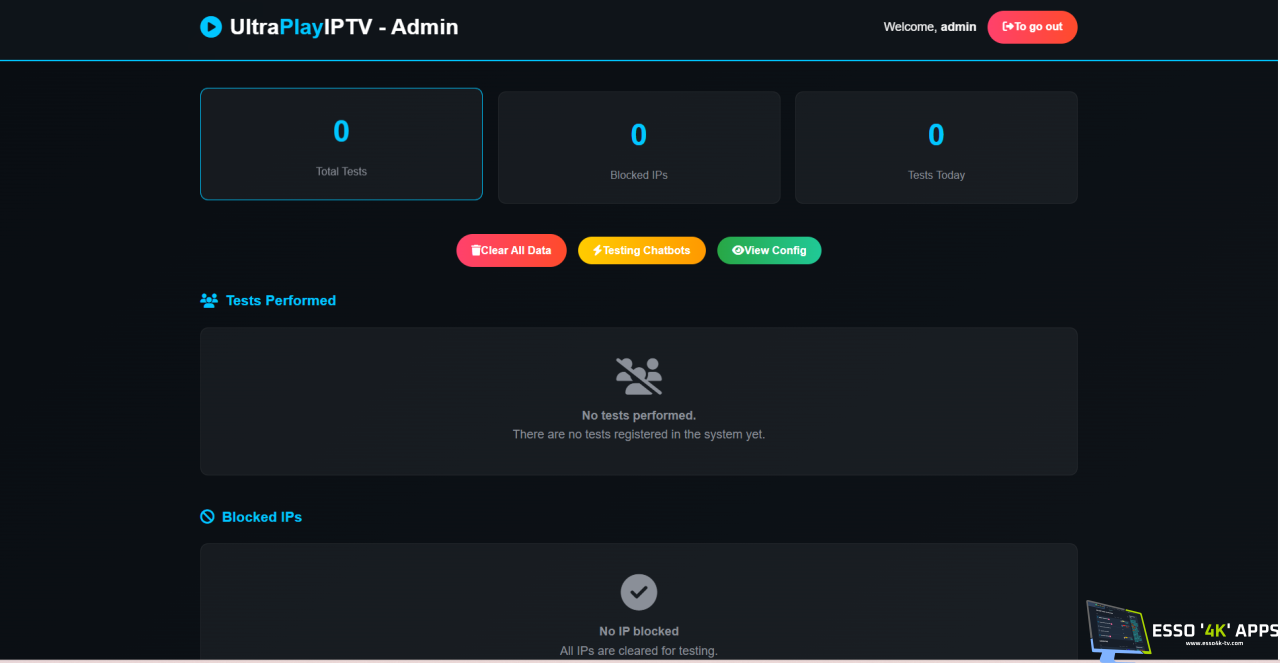Click the UltraPlayIPTV play logo icon
1280x663 pixels.
pyautogui.click(x=210, y=27)
